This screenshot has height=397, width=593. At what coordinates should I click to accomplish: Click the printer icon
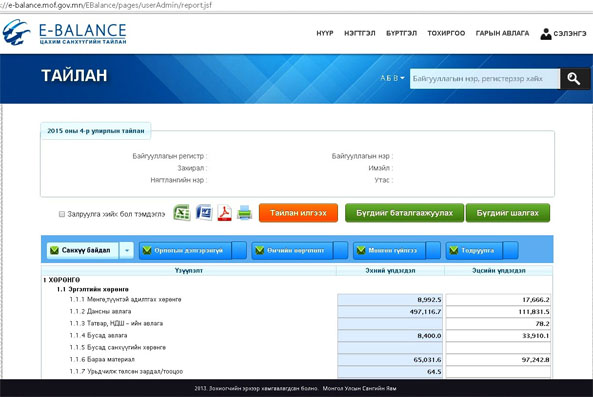tap(244, 213)
